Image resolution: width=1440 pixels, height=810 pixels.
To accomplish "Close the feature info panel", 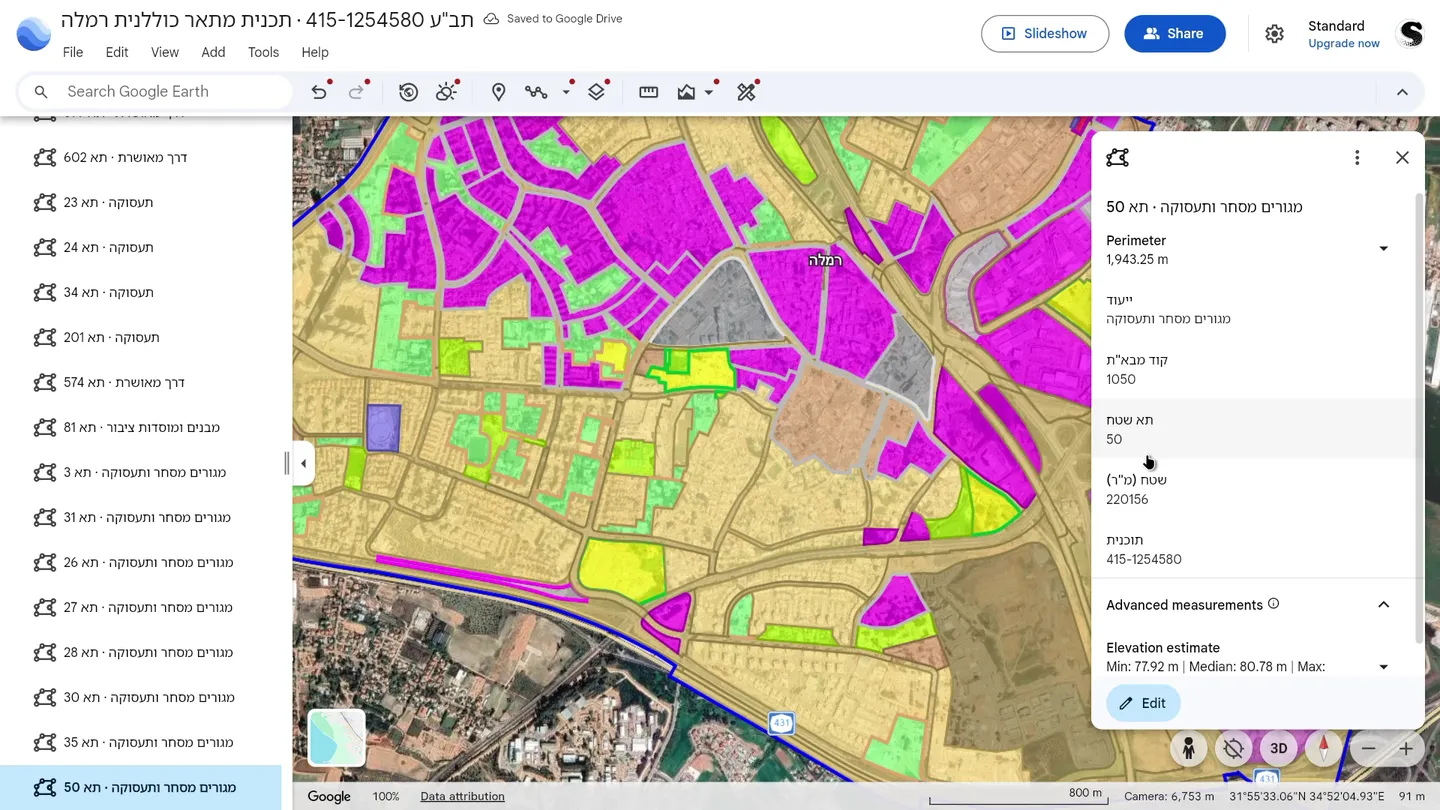I will [1402, 158].
